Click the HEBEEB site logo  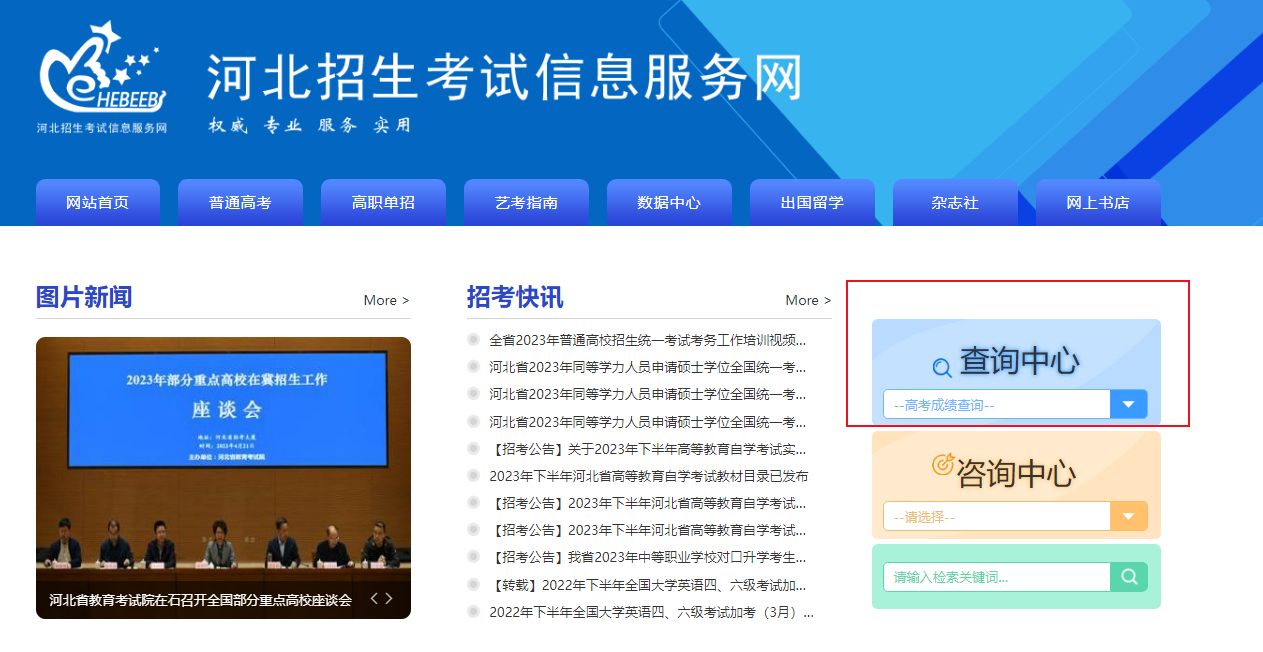point(102,78)
